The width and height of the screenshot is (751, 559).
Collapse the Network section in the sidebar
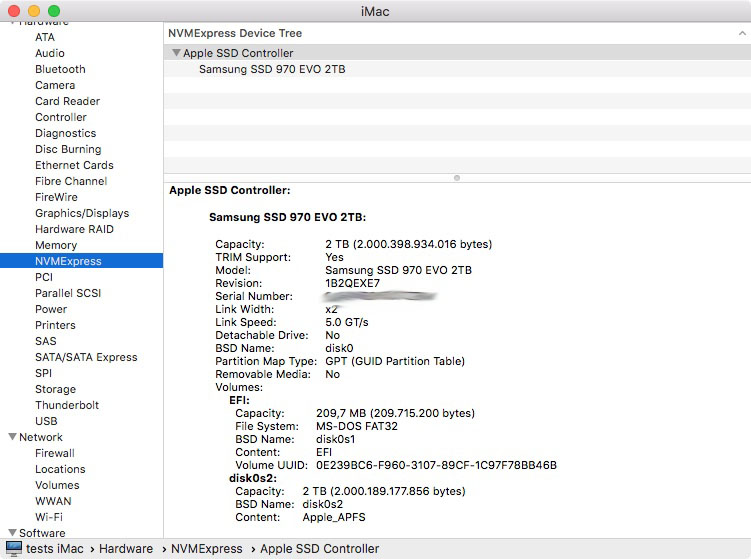[11, 437]
